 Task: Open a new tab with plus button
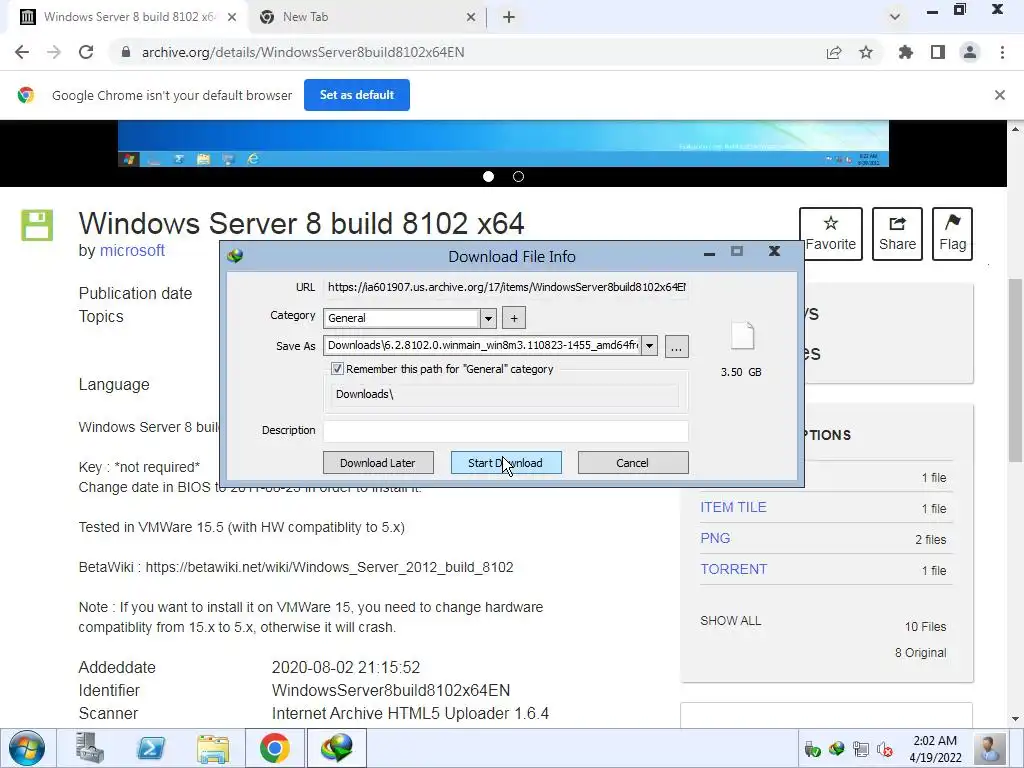(x=509, y=17)
